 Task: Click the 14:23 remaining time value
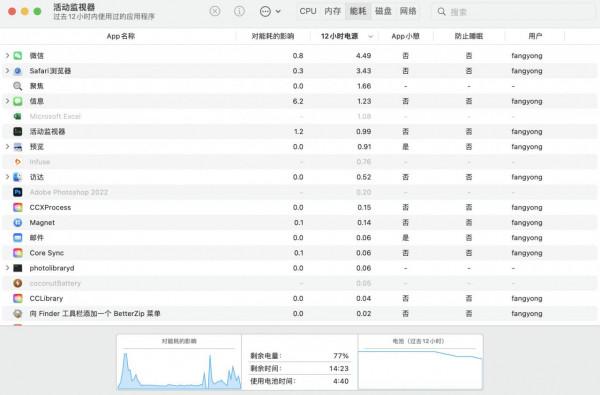point(339,368)
